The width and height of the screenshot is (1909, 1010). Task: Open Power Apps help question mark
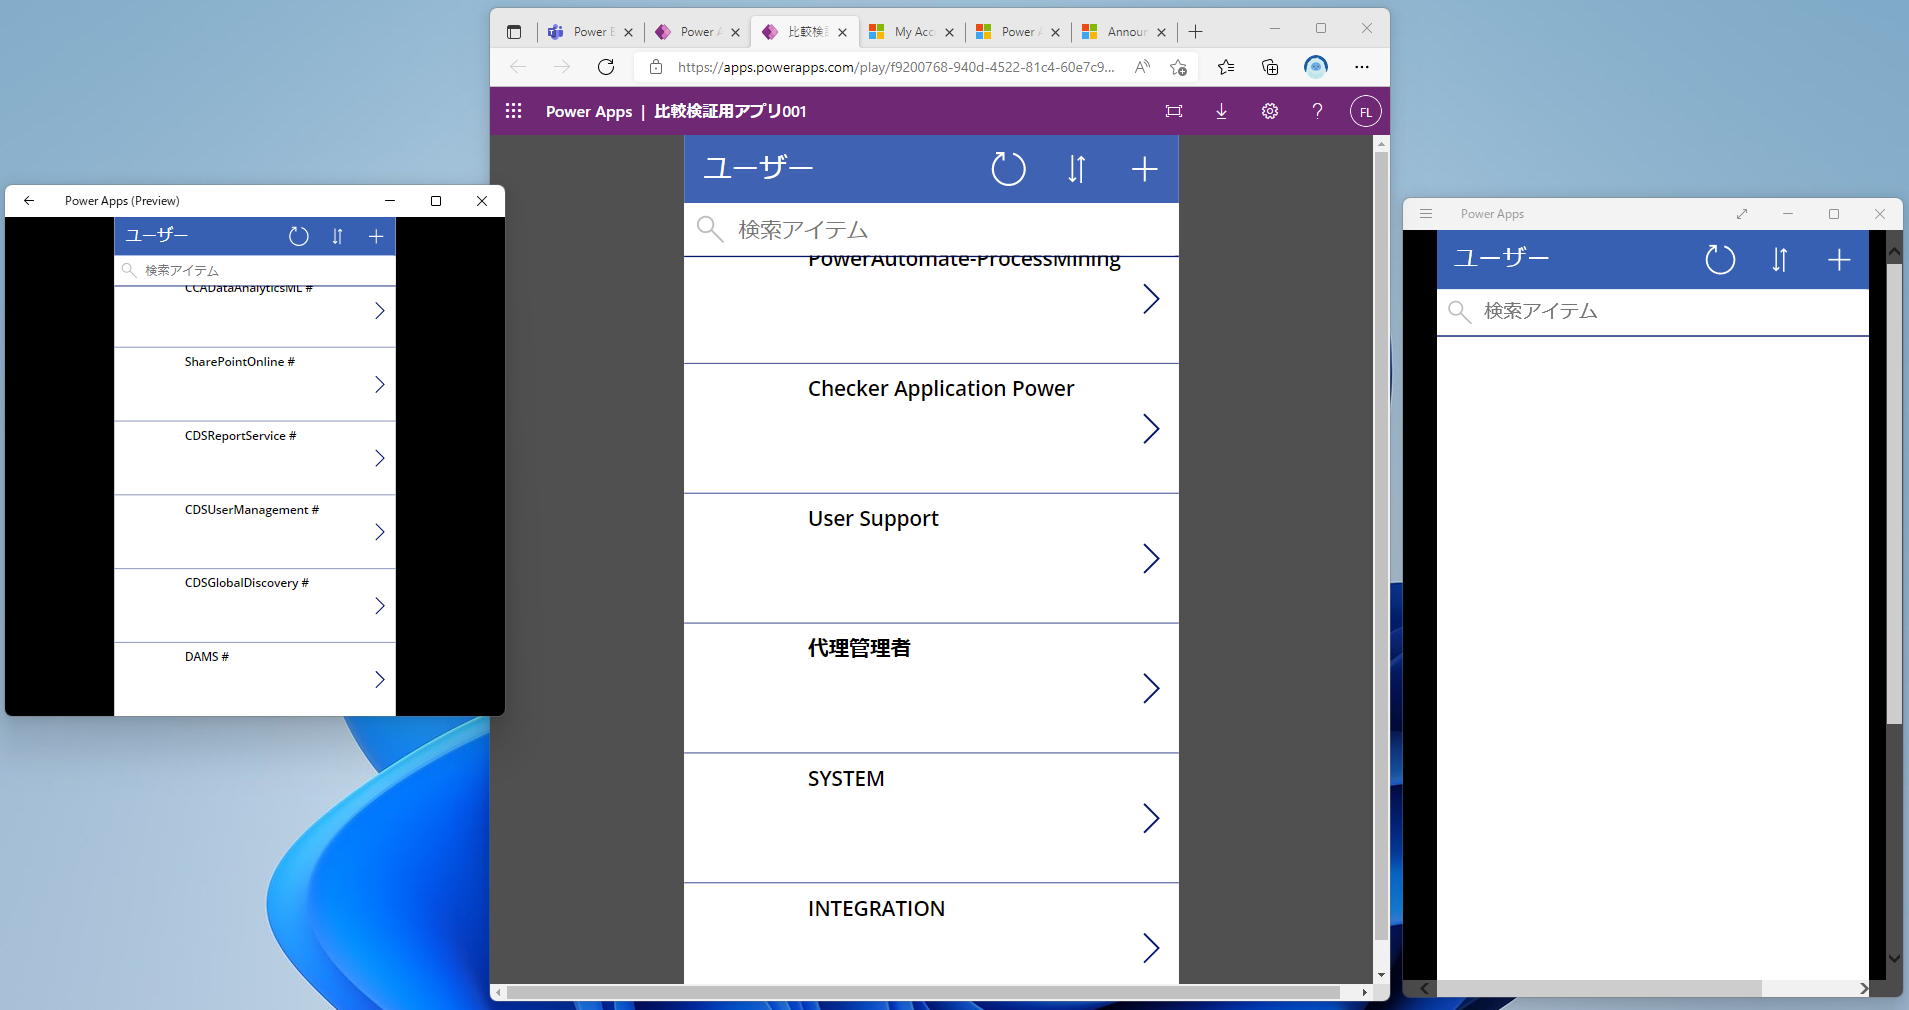pyautogui.click(x=1317, y=111)
